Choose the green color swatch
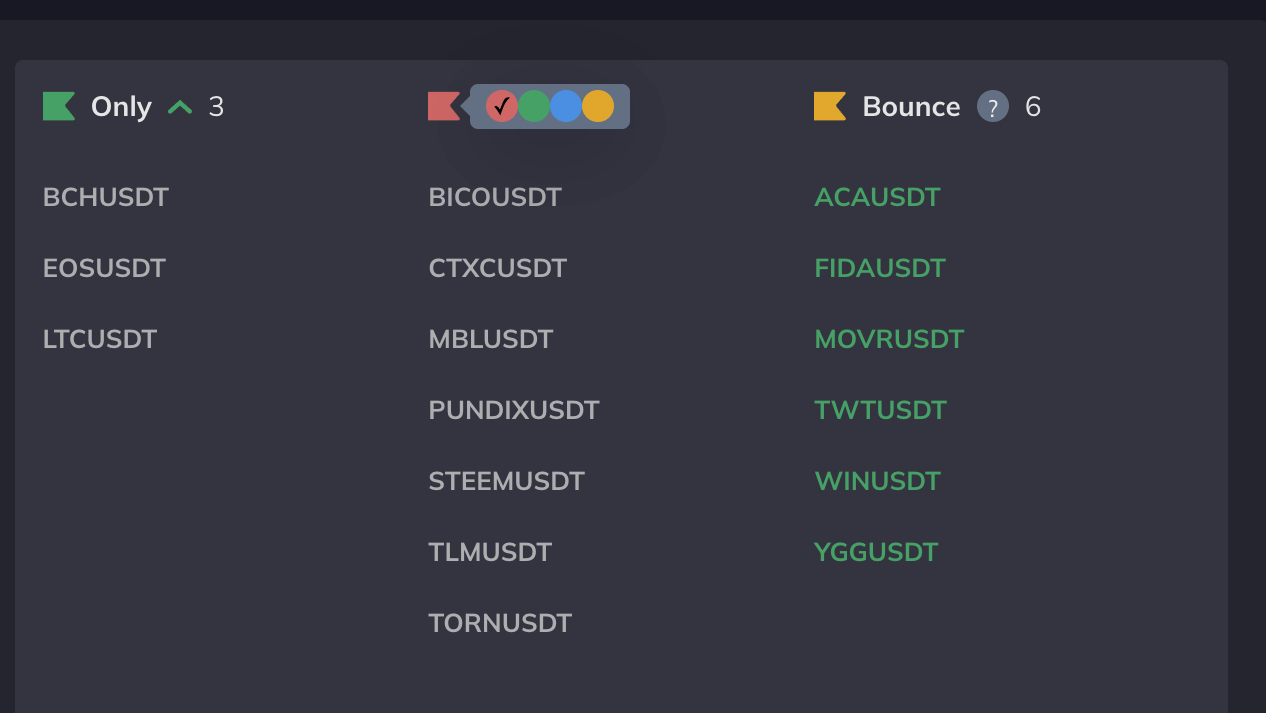 (x=534, y=106)
